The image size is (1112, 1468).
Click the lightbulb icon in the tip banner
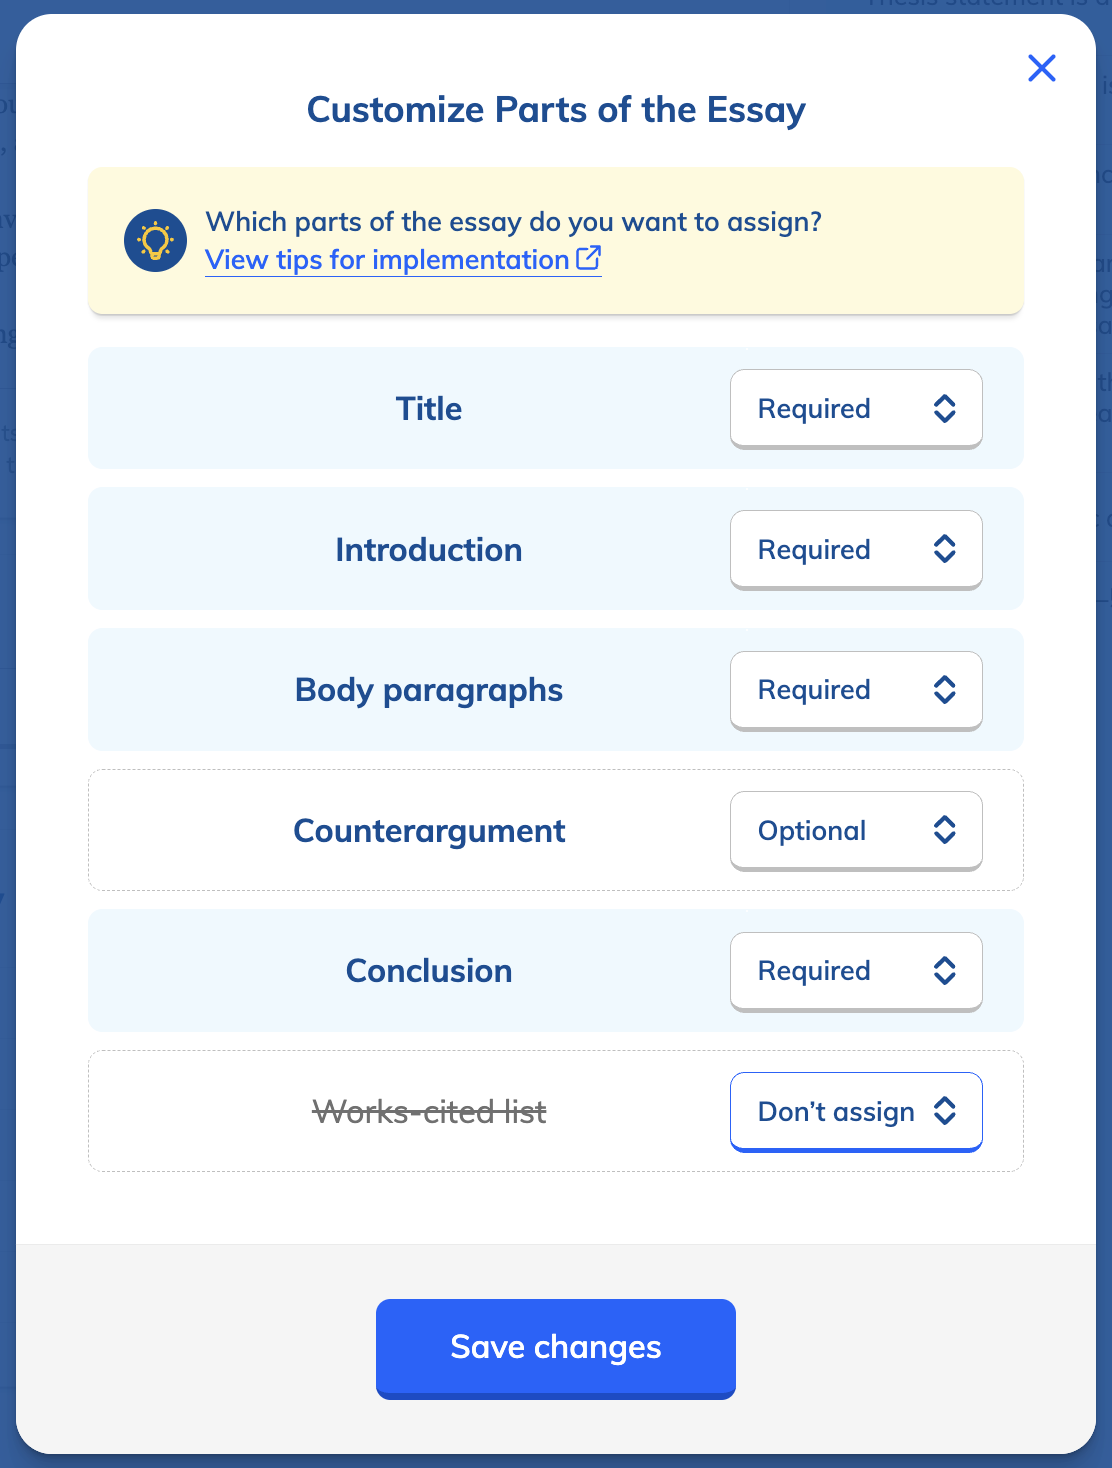(x=155, y=240)
